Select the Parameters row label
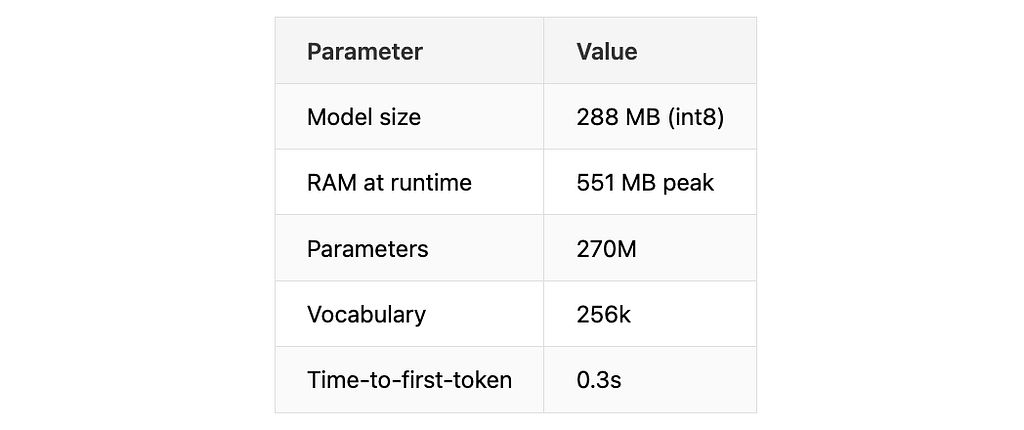Image resolution: width=1024 pixels, height=430 pixels. (x=368, y=249)
